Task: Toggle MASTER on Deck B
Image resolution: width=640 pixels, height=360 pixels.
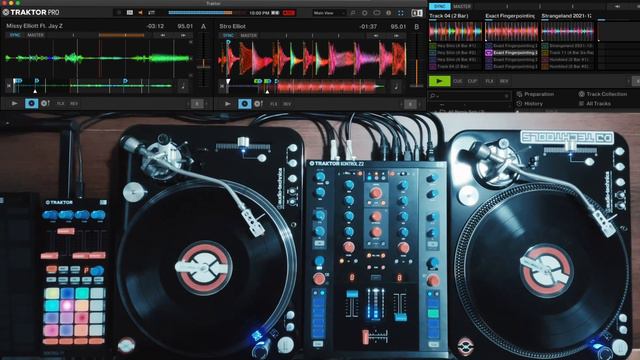Action: (x=249, y=36)
